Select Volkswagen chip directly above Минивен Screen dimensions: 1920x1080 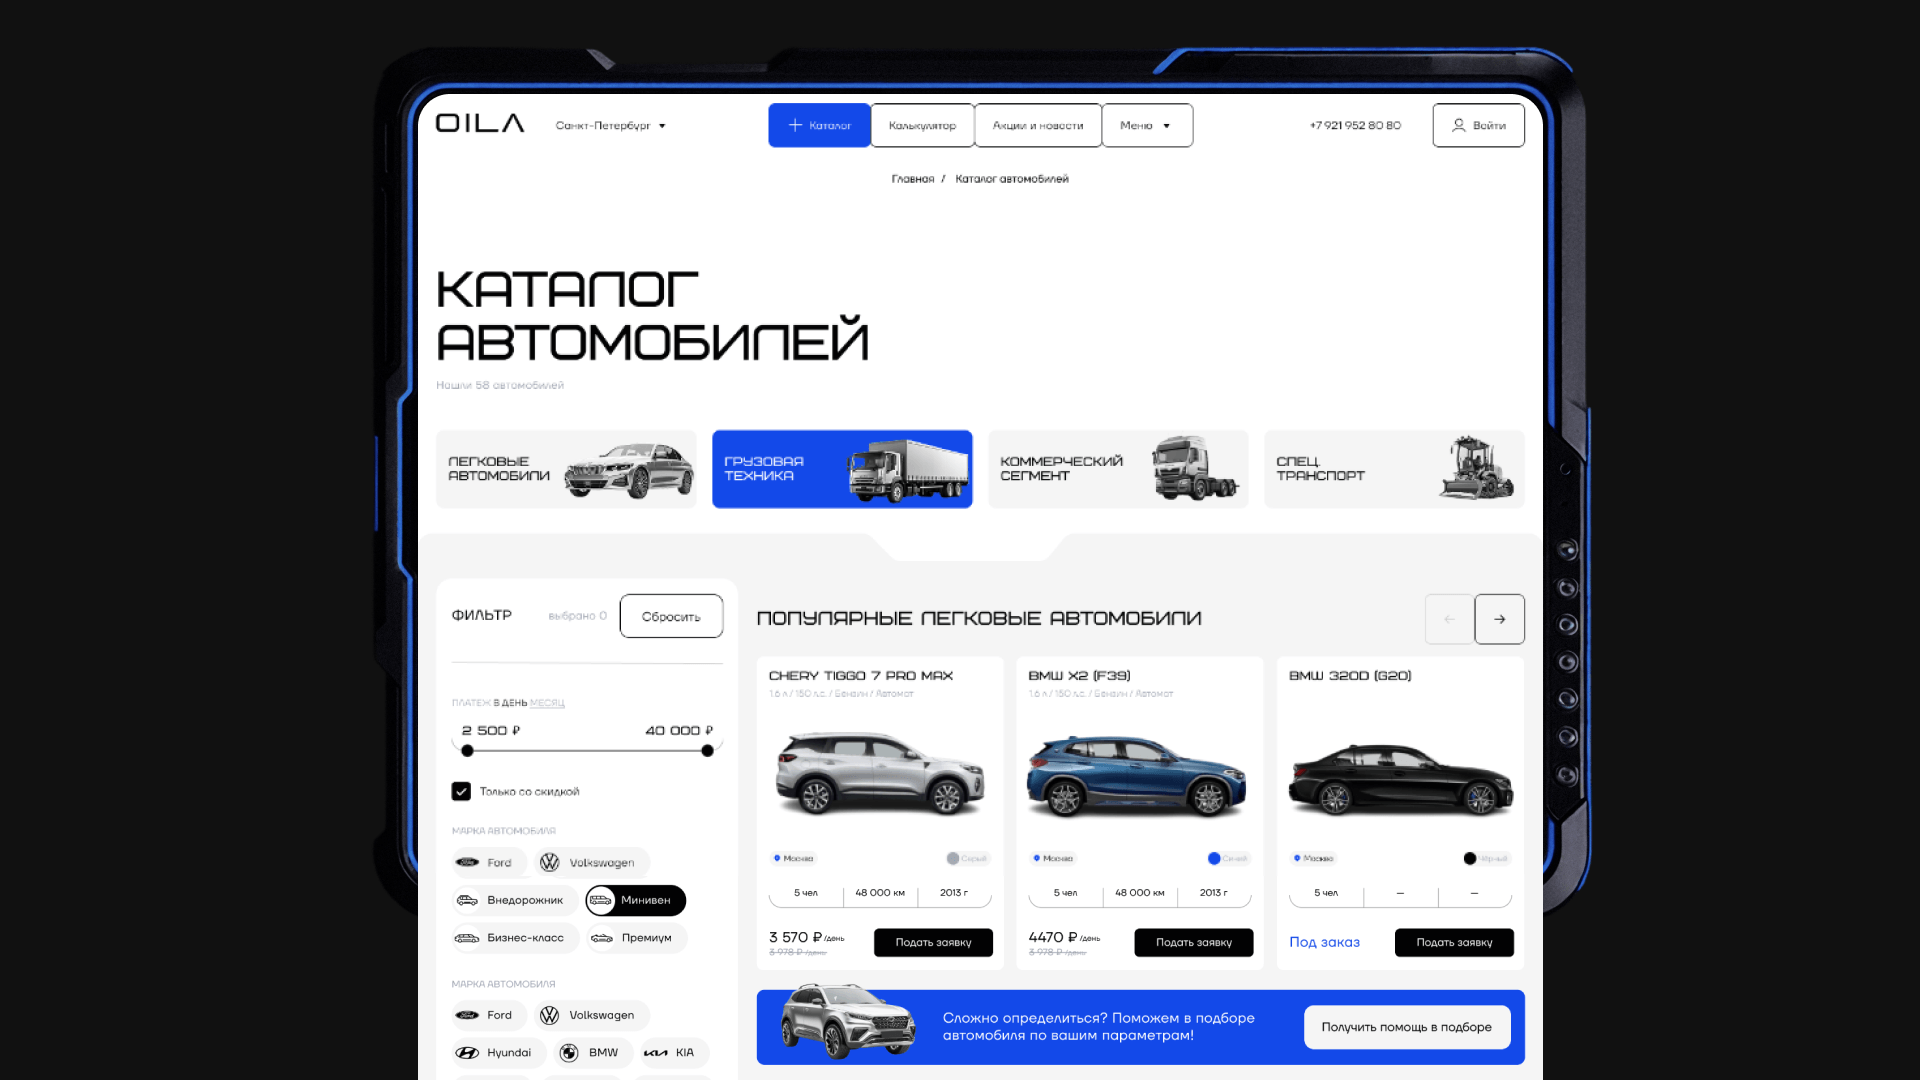pos(592,862)
